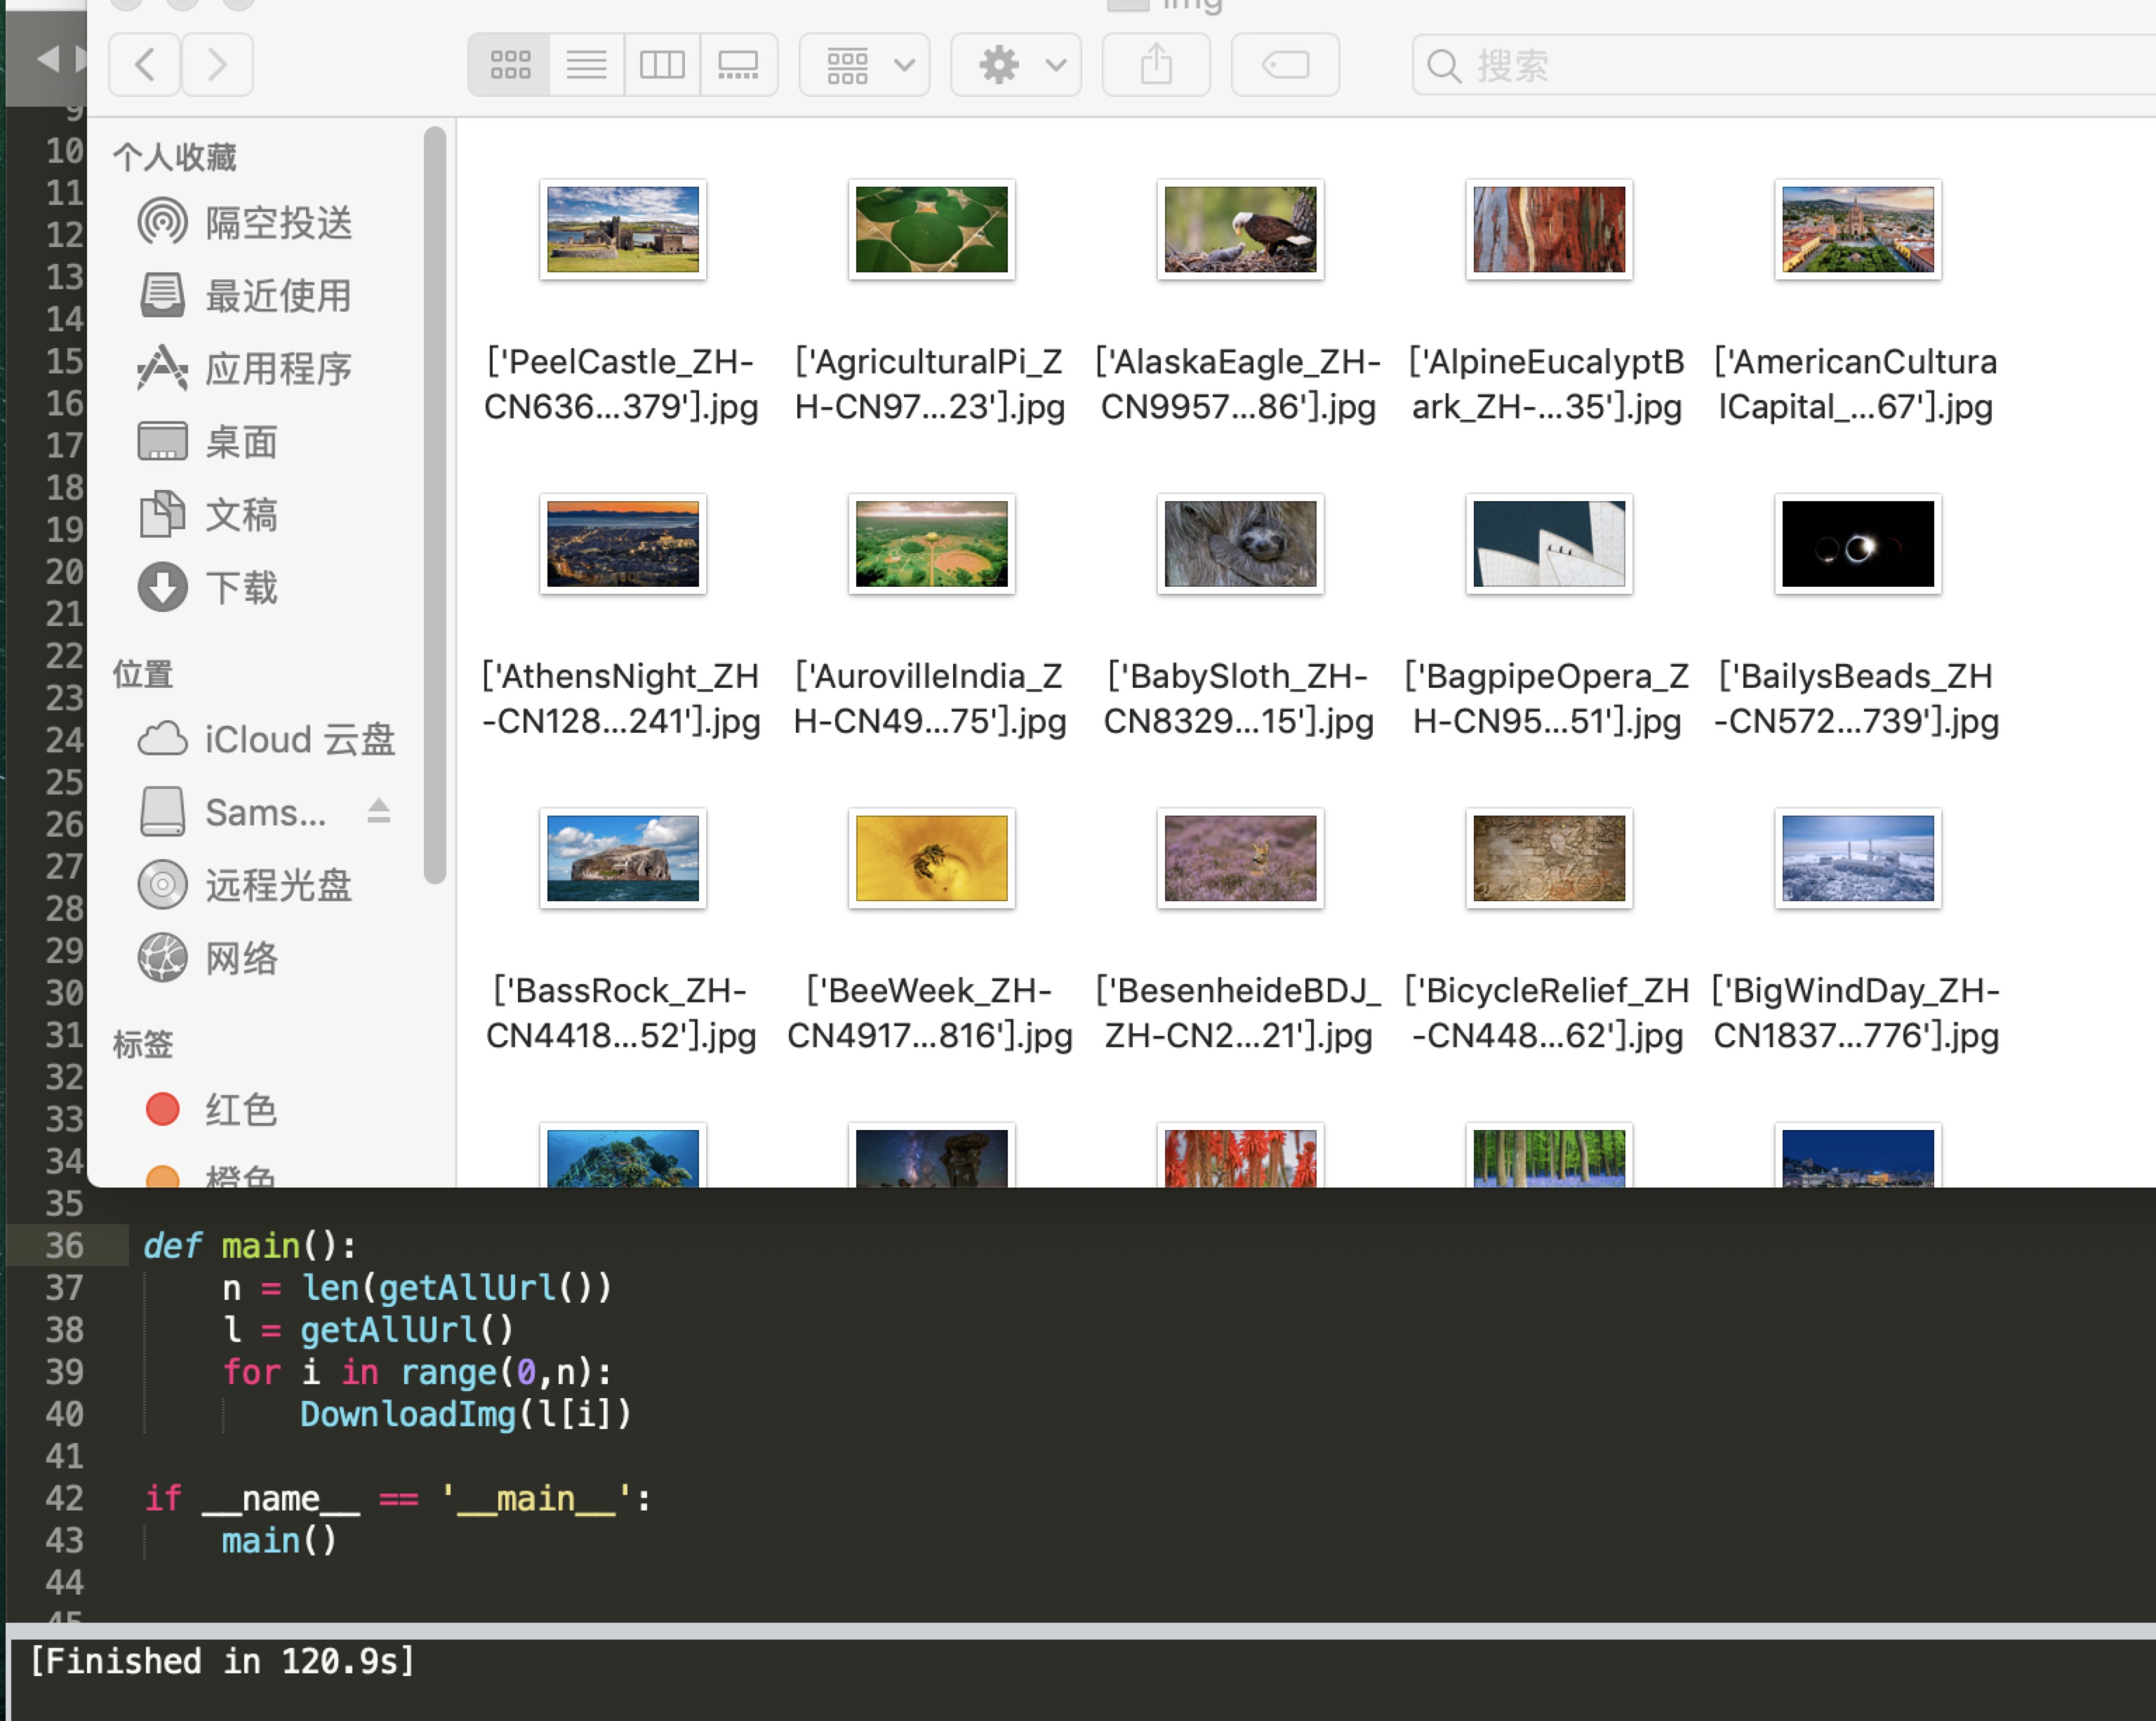This screenshot has width=2156, height=1721.
Task: Click the Finder forward navigation arrow
Action: [x=217, y=65]
